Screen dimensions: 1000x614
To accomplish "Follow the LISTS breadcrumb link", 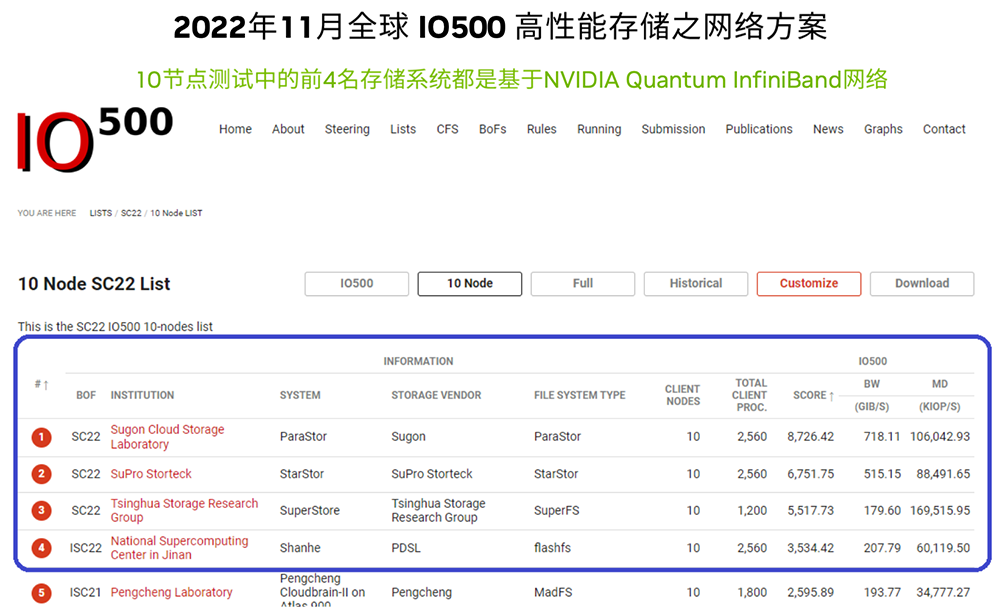I will point(101,213).
